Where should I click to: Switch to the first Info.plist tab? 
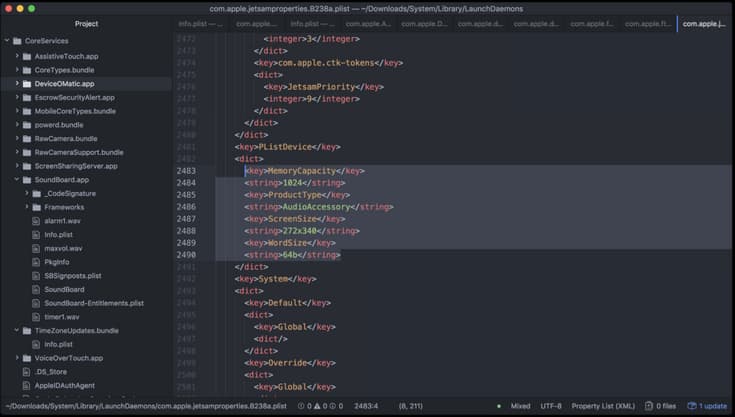point(201,23)
